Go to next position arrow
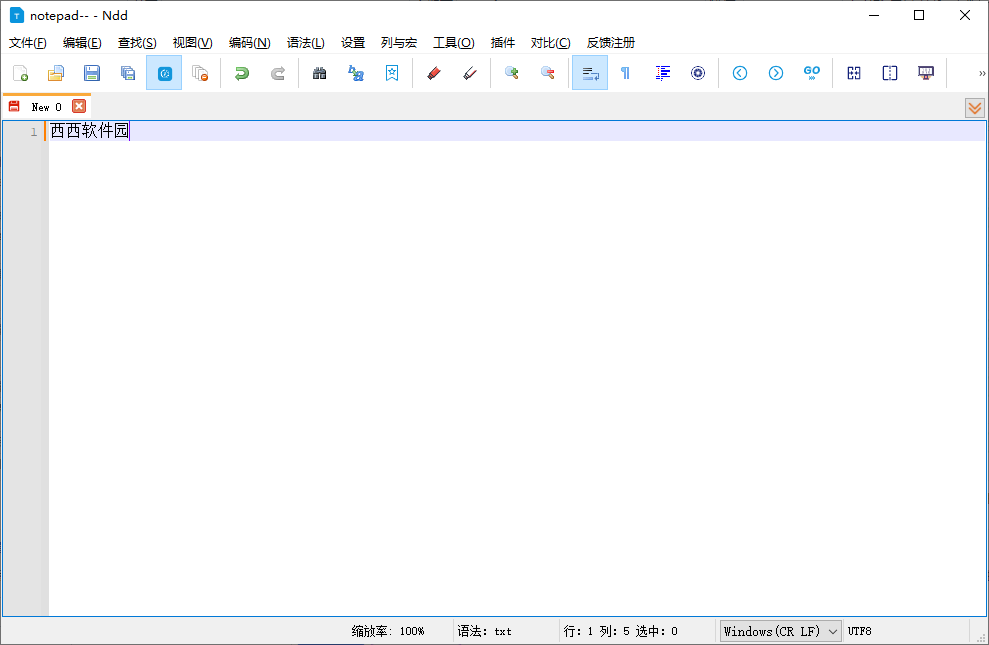The image size is (989, 645). coord(776,73)
